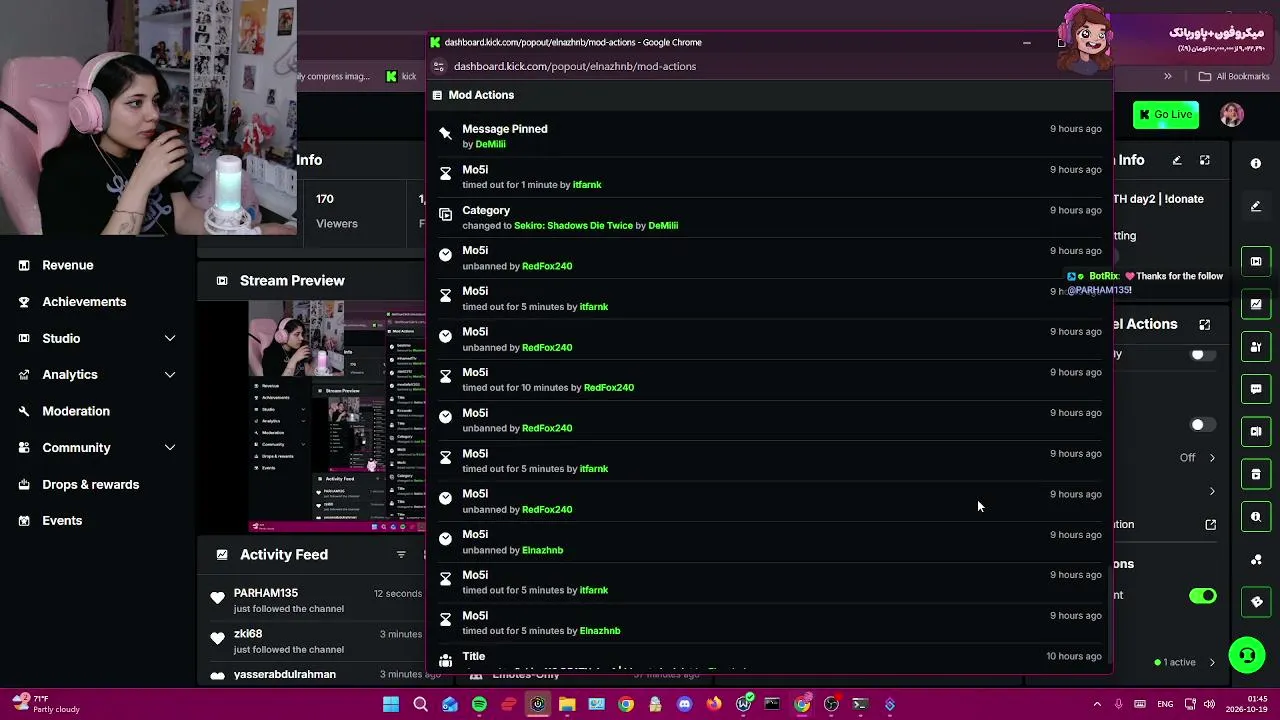Click the popout address bar URL
The height and width of the screenshot is (720, 1280).
coord(575,67)
